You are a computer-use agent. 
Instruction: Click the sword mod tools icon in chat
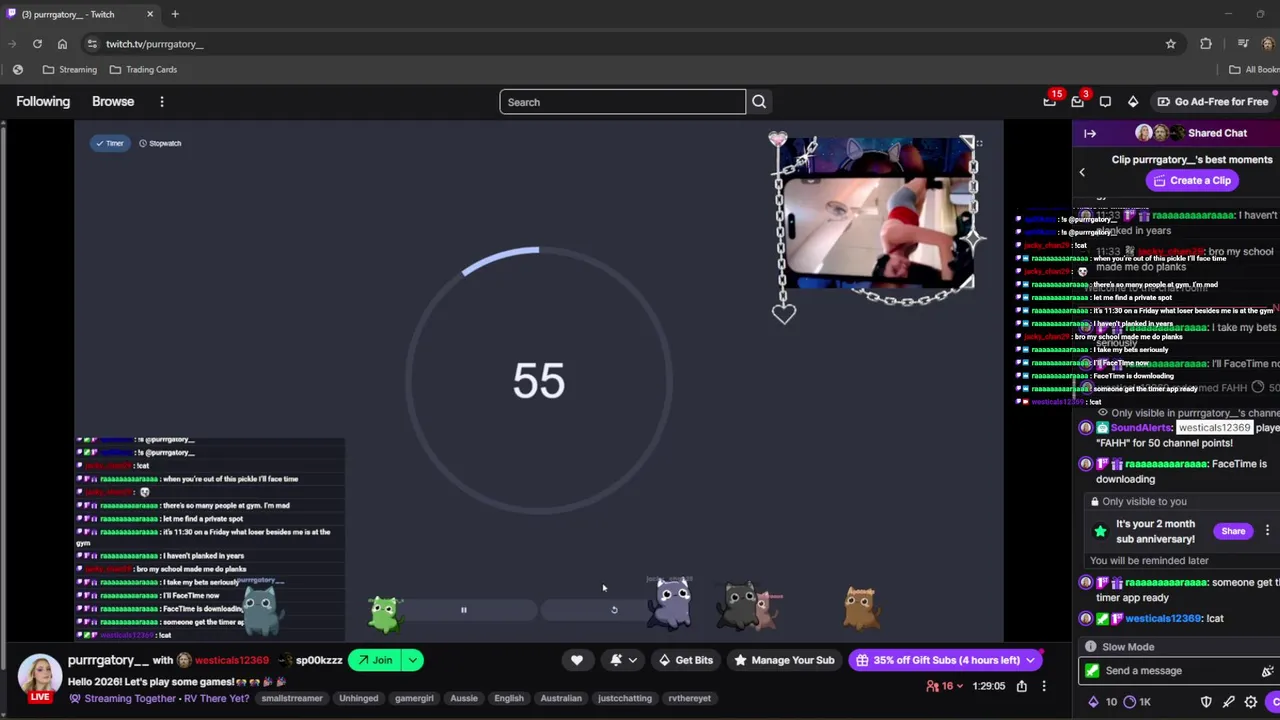1229,702
